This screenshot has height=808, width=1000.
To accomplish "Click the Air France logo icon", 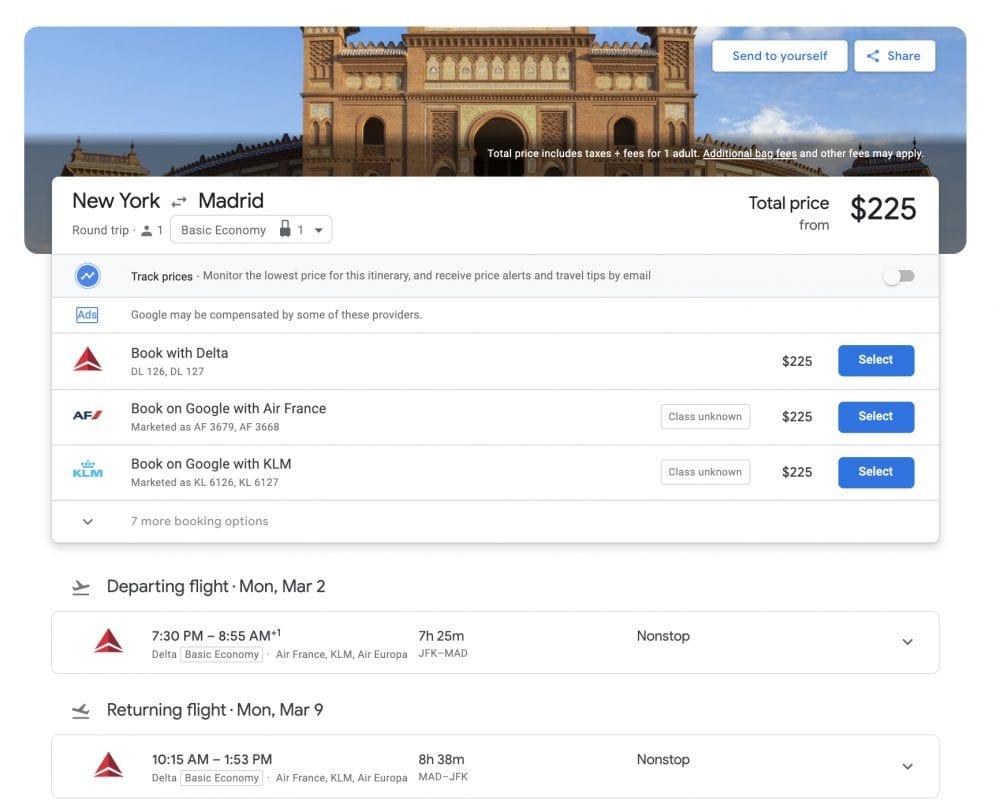I will click(88, 416).
